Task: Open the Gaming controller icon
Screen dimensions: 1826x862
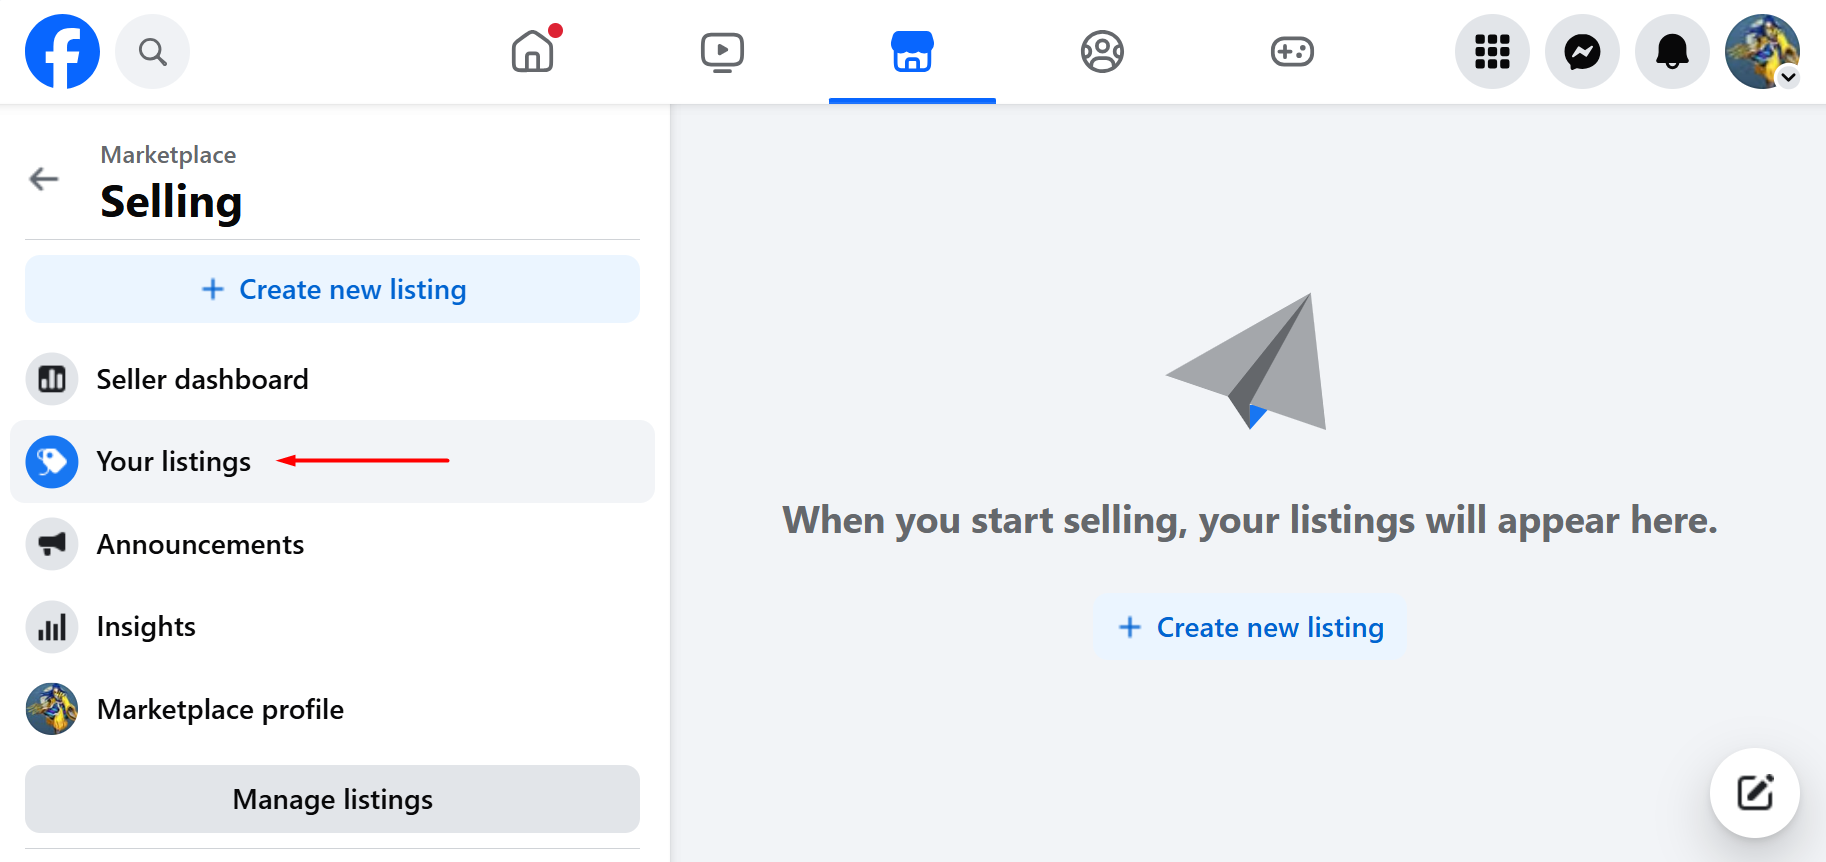Action: [1292, 52]
